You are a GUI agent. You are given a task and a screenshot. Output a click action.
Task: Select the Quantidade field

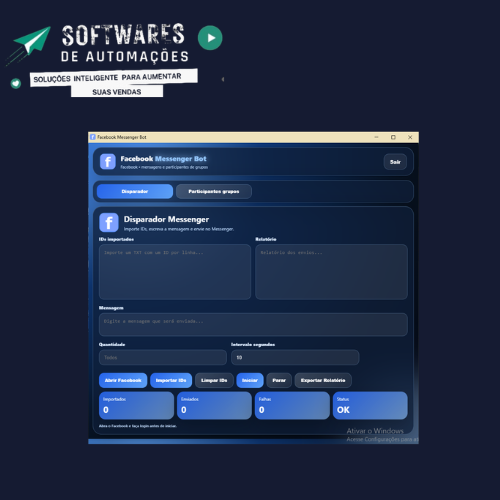[163, 357]
